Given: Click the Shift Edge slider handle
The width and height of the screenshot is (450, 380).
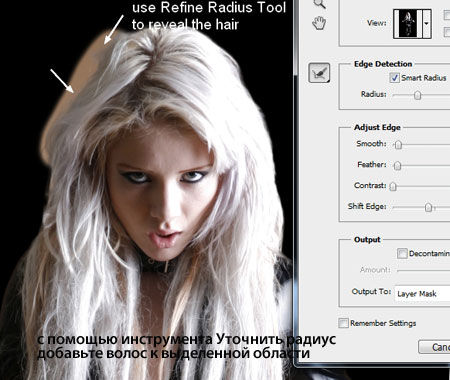Looking at the screenshot, I should coord(428,207).
